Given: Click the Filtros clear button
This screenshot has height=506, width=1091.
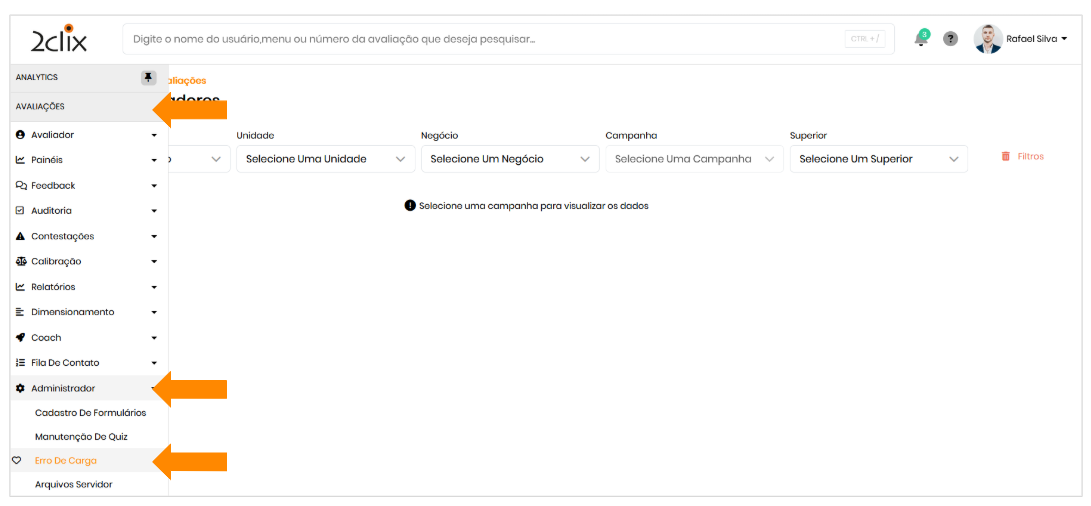Looking at the screenshot, I should [x=1022, y=157].
